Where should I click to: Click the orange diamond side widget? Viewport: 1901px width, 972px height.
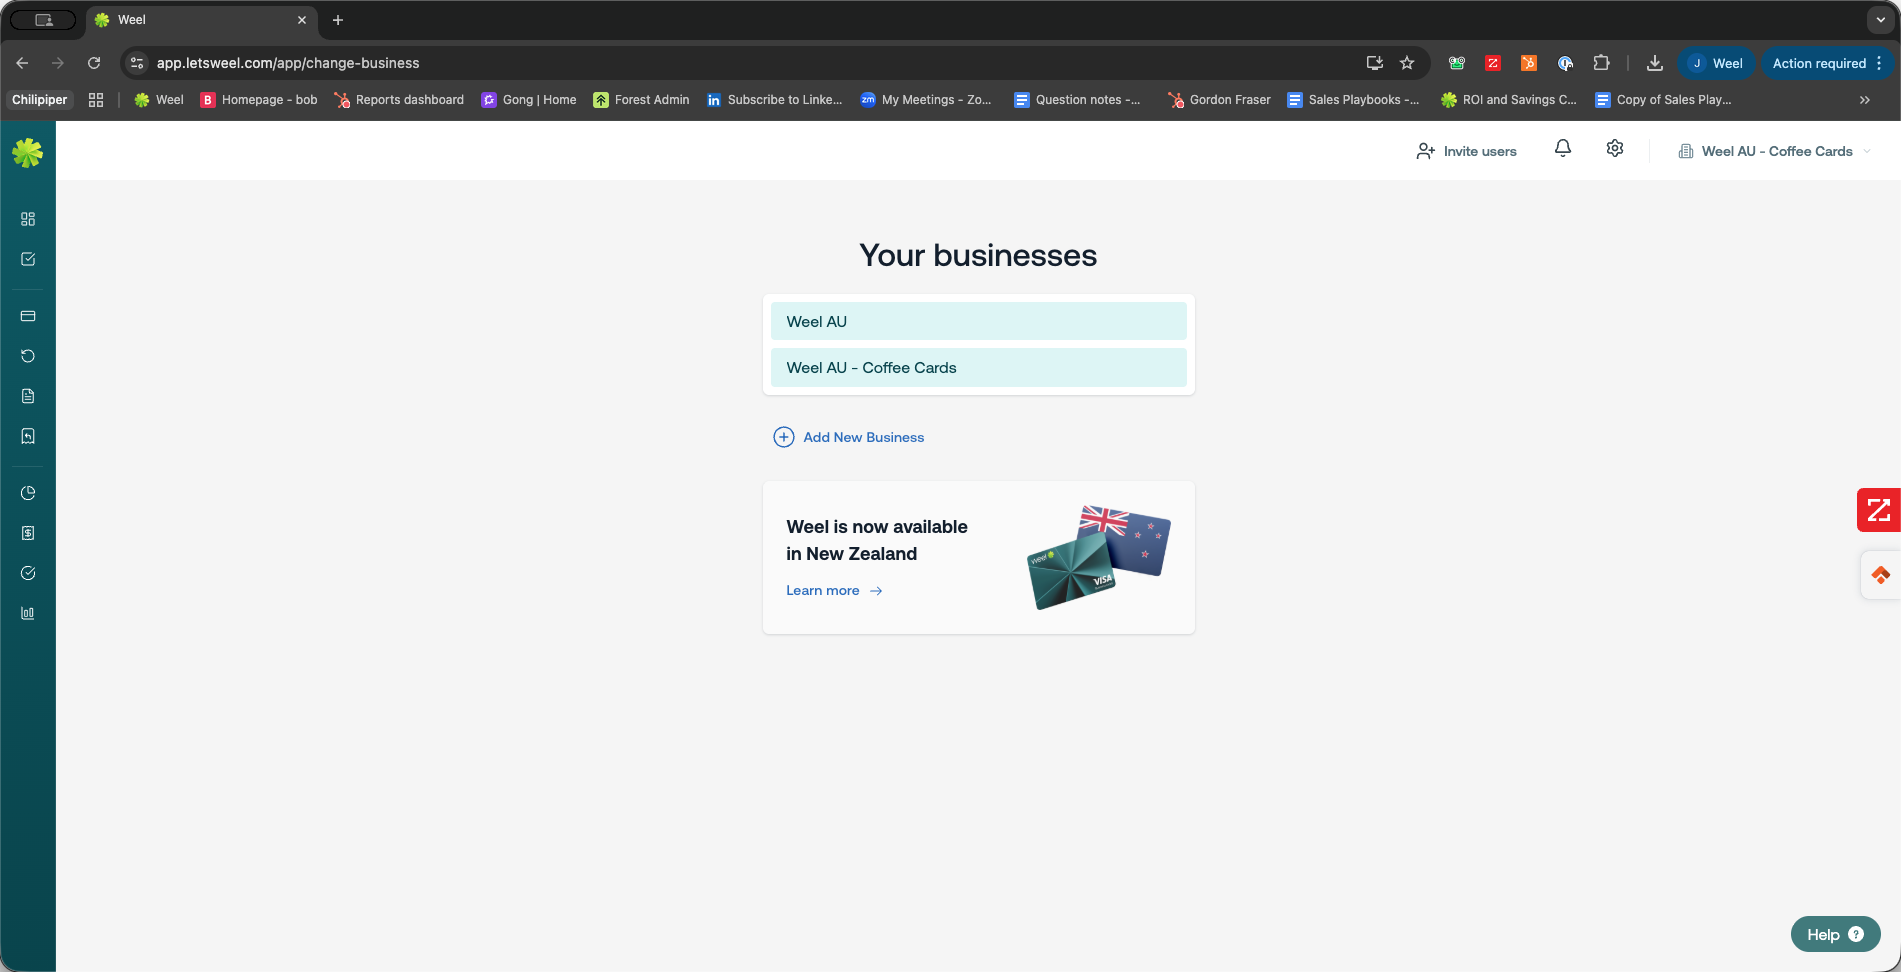(x=1881, y=575)
